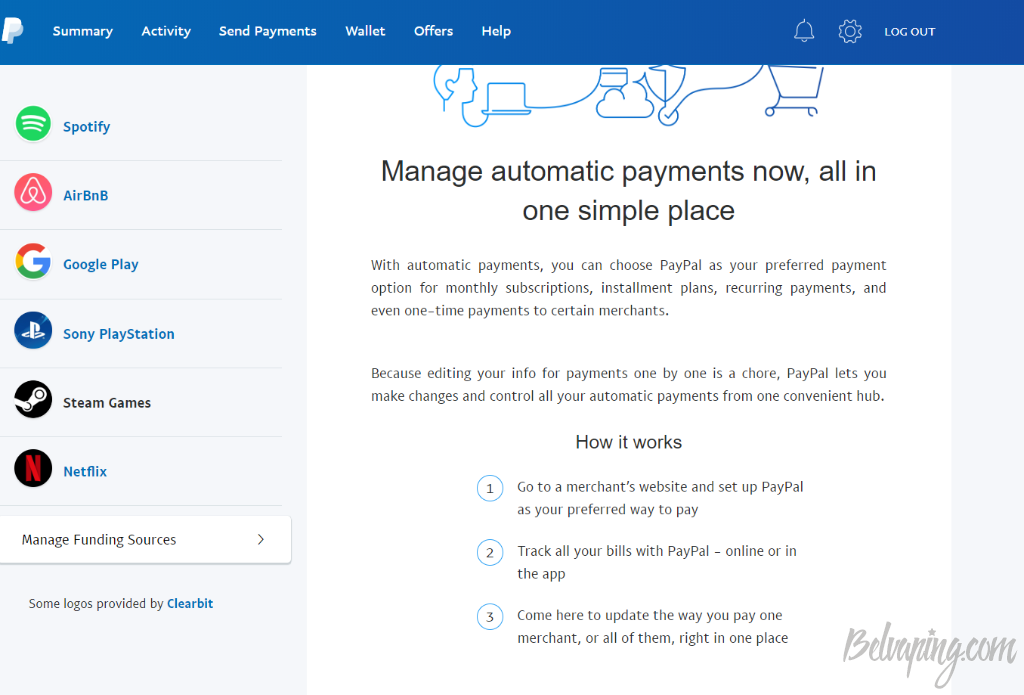The image size is (1024, 695).
Task: Select the Steam Games merchant entry
Action: click(107, 403)
